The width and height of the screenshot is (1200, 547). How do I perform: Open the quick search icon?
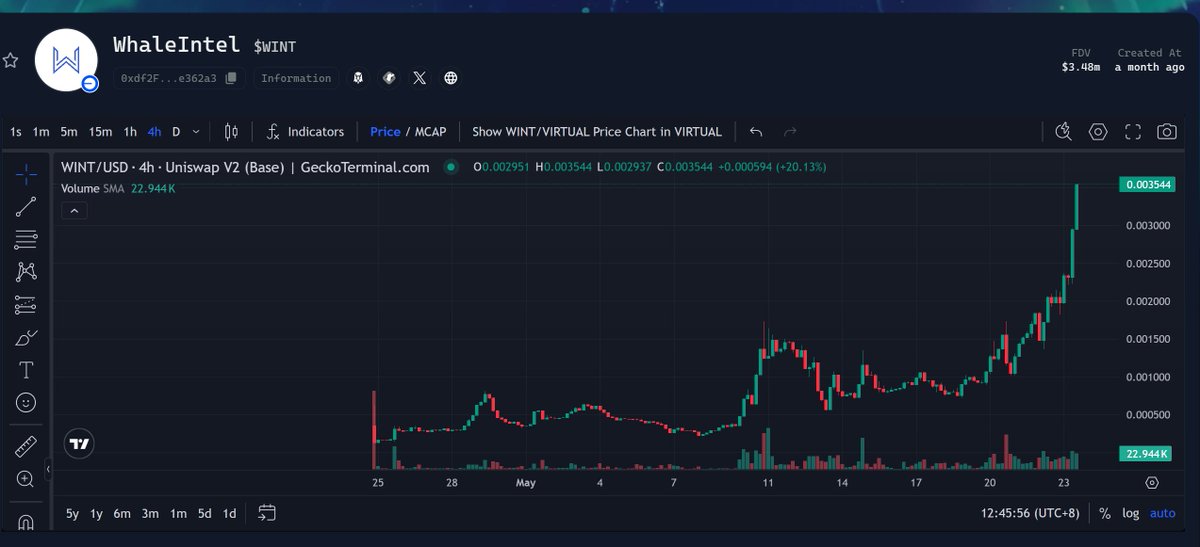click(1064, 132)
